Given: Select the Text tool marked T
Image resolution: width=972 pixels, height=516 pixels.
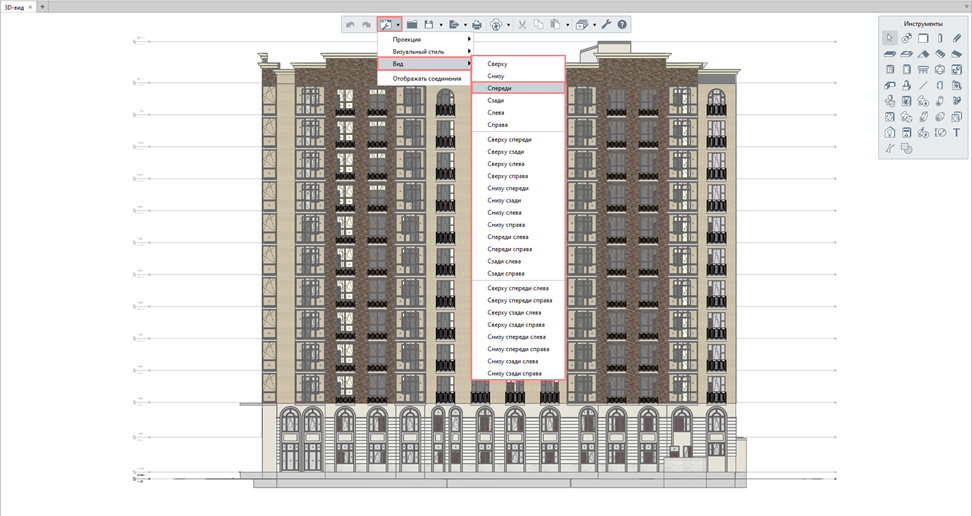Looking at the screenshot, I should pos(957,132).
